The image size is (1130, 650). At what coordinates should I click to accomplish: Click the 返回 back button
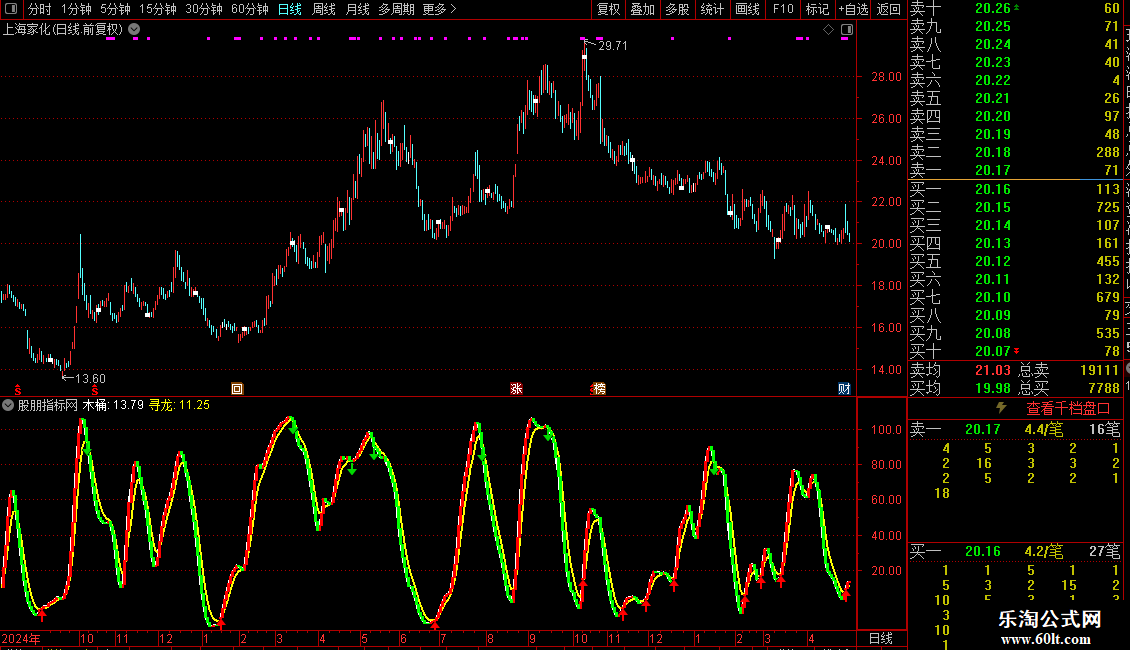tap(889, 9)
